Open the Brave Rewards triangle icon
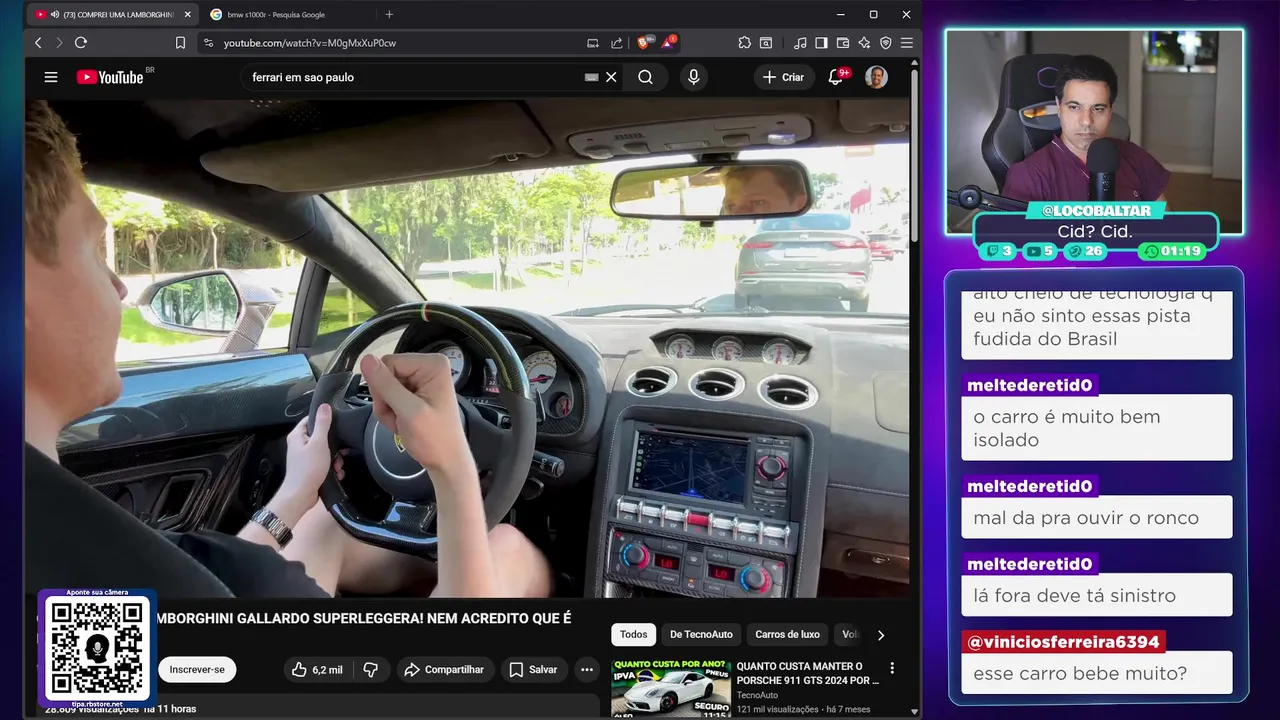 point(668,43)
